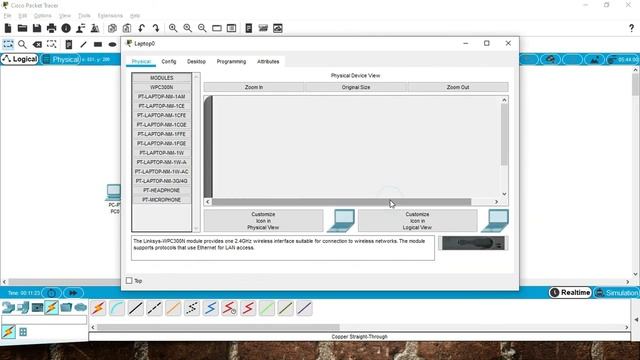
Task: Open the Programming tab in Laptop0
Action: [231, 62]
